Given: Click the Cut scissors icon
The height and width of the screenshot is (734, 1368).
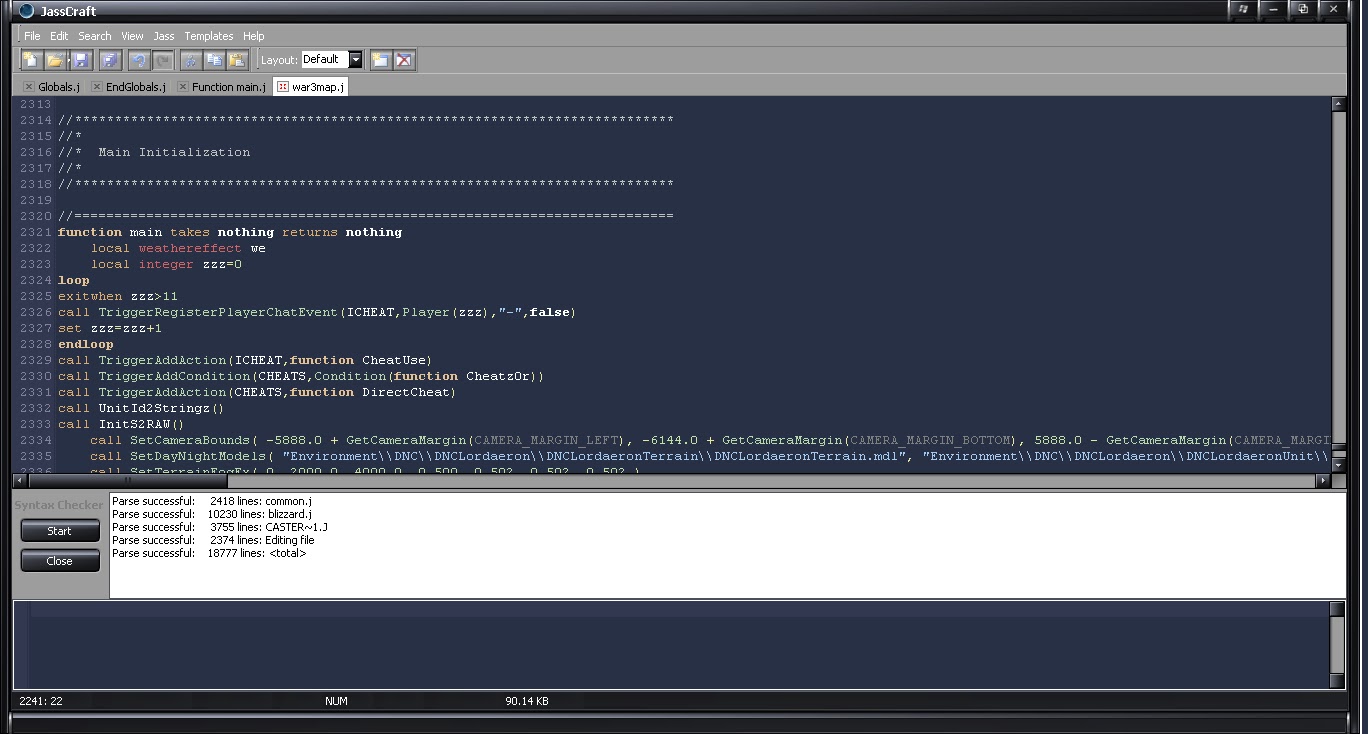Looking at the screenshot, I should [191, 60].
